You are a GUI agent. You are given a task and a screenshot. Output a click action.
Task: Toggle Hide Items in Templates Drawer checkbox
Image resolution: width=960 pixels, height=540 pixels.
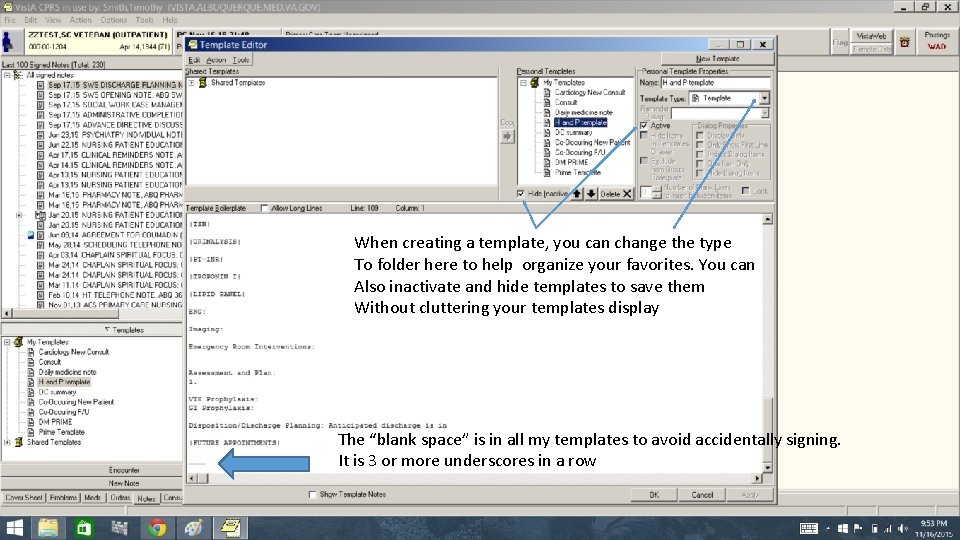(643, 135)
